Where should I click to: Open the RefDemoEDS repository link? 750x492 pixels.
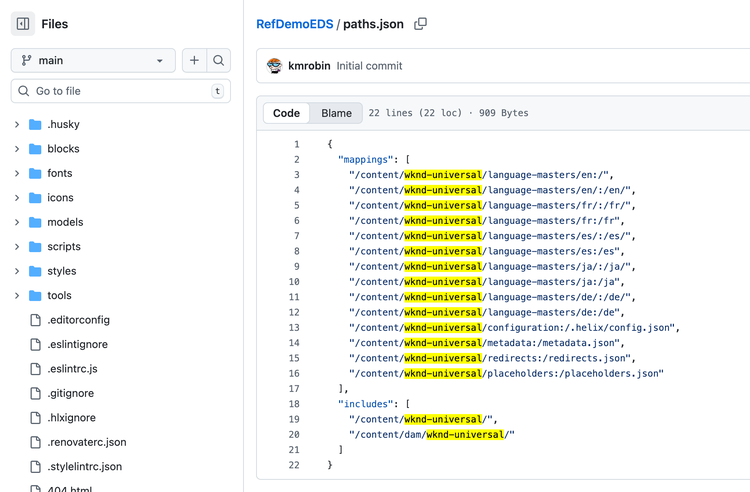point(294,24)
